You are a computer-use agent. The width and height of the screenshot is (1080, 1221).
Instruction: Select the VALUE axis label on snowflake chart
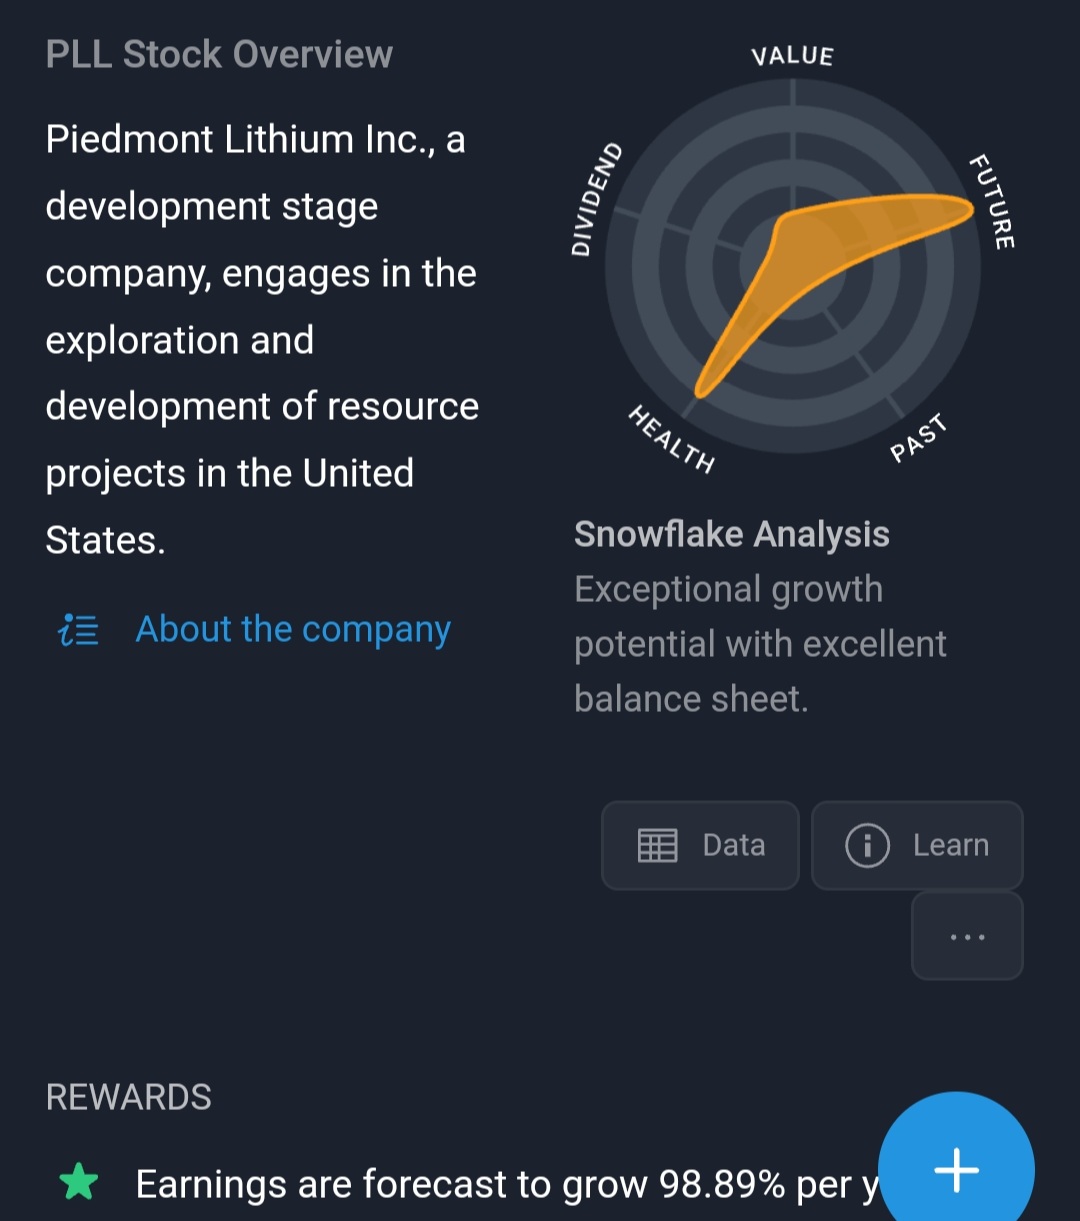[x=792, y=56]
